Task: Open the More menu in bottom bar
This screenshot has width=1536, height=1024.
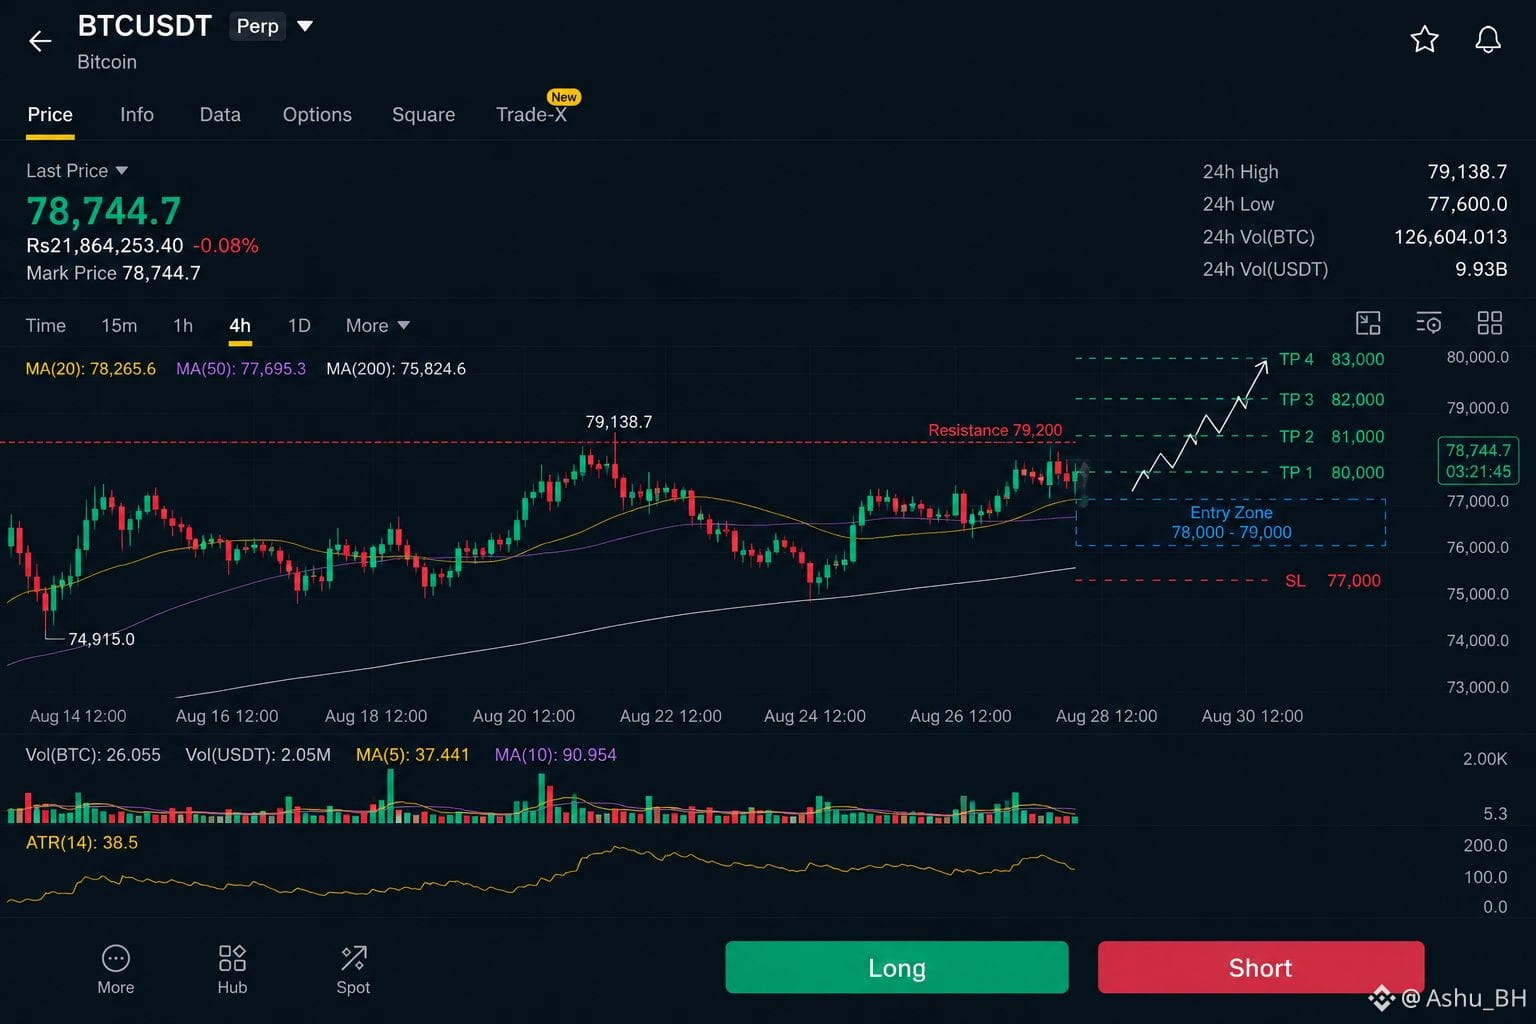Action: [x=115, y=970]
